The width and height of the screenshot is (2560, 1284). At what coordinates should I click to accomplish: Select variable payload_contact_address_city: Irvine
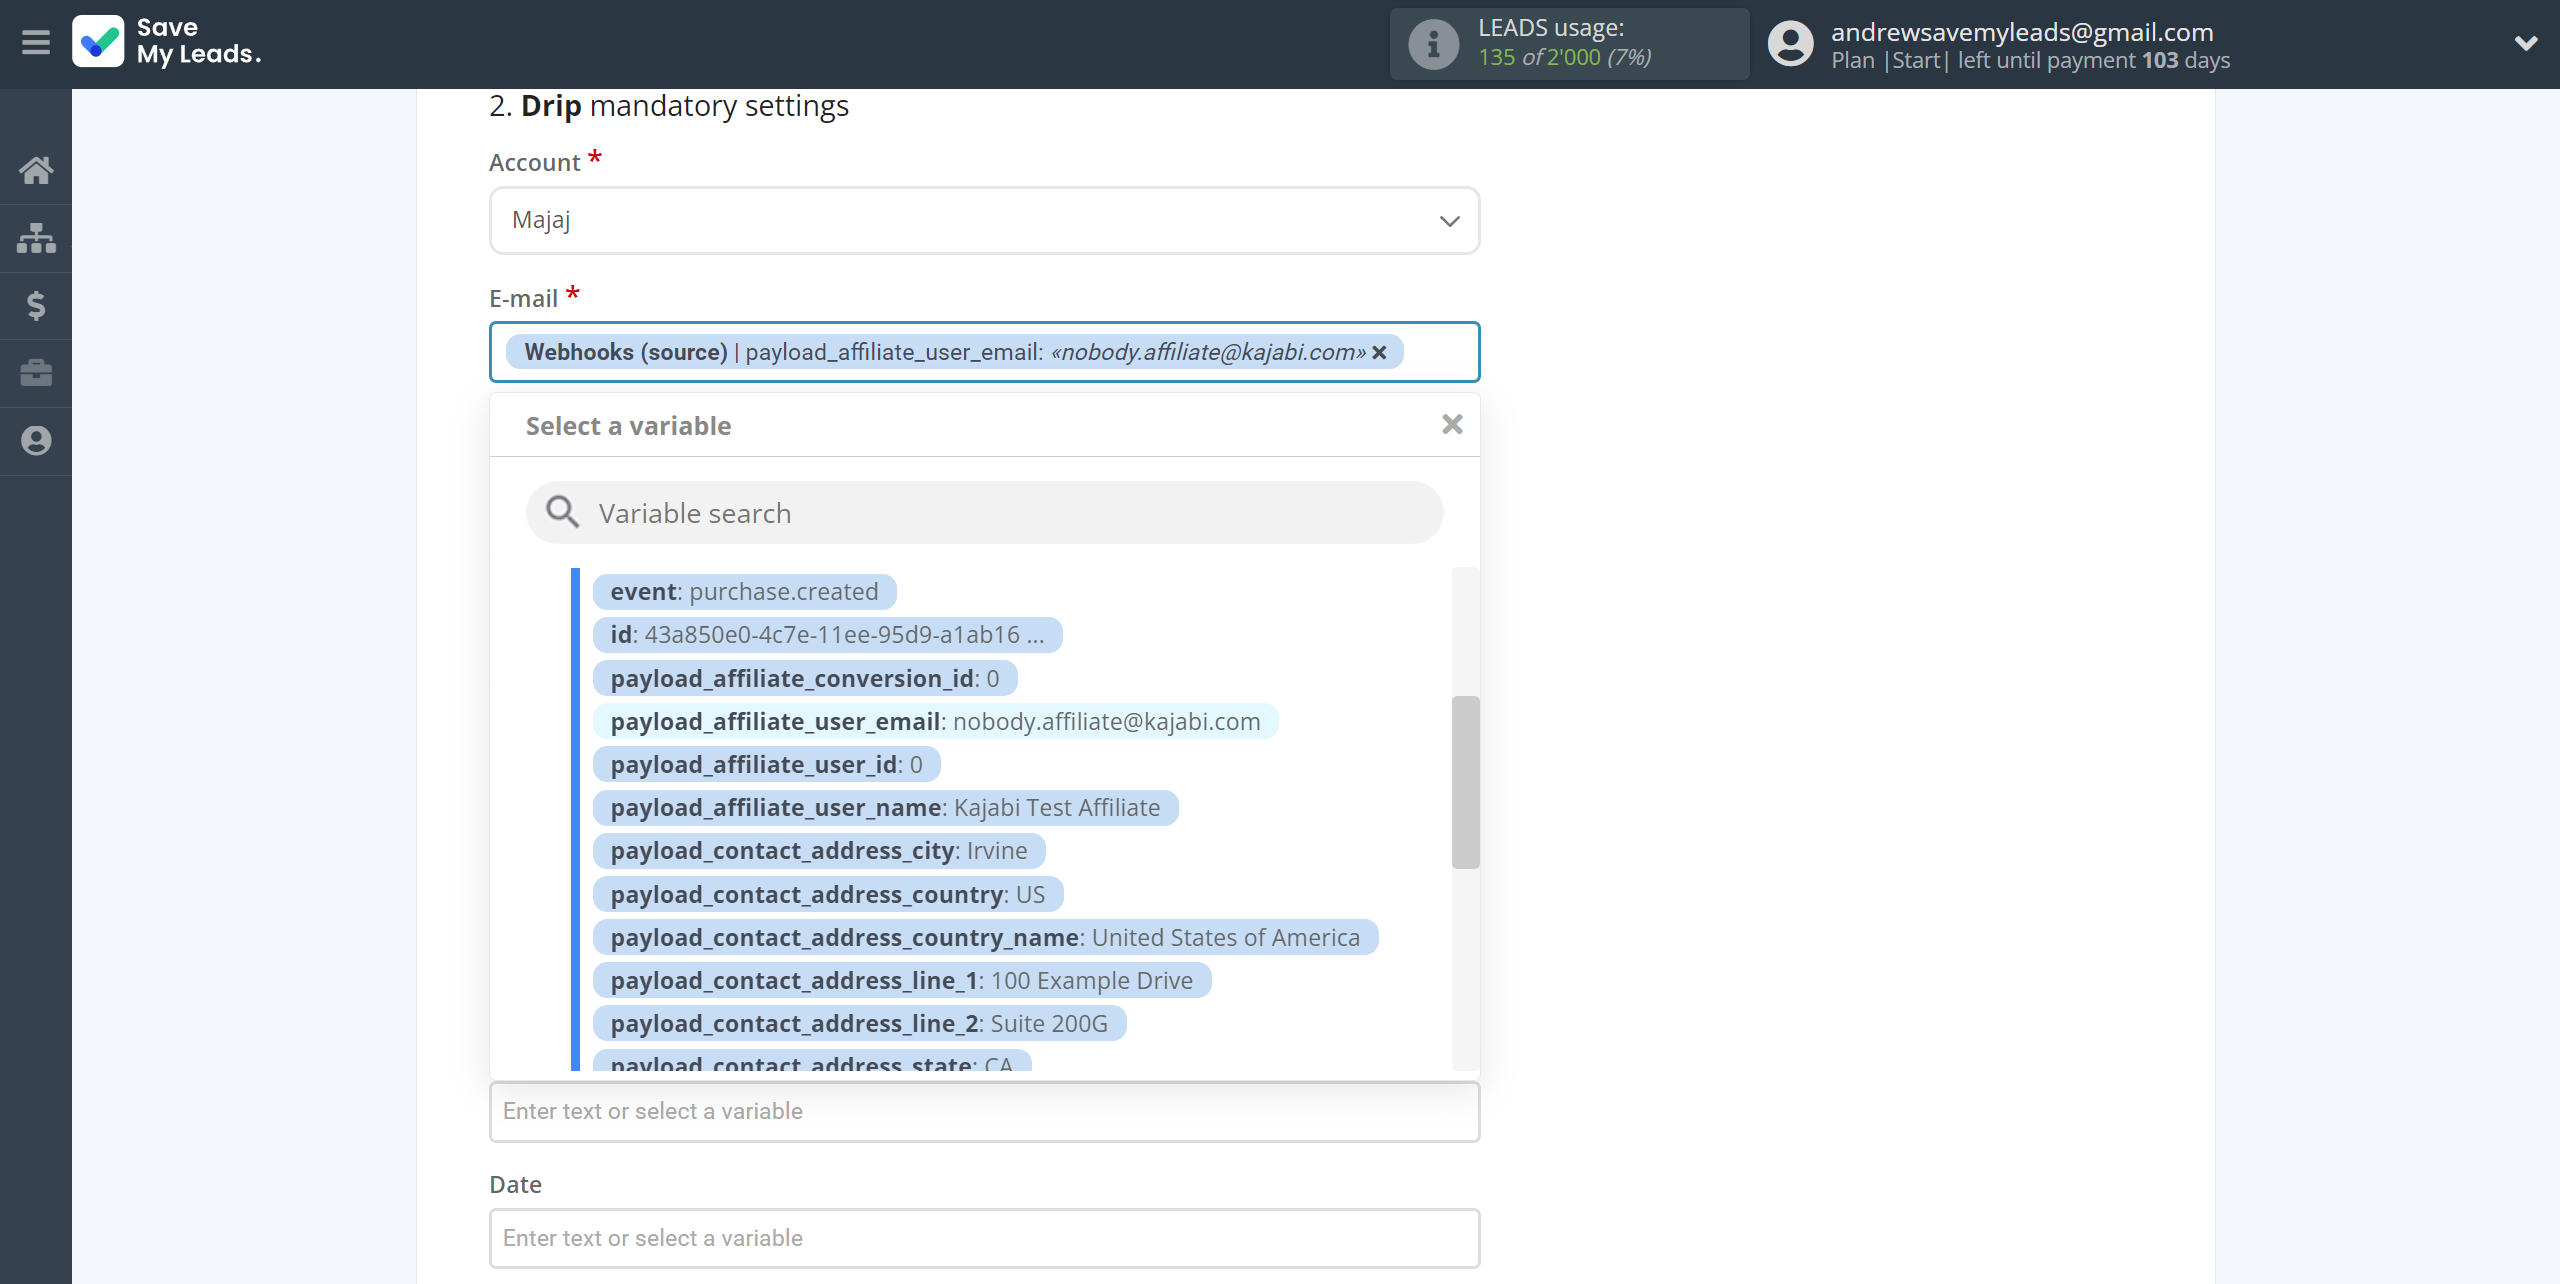pyautogui.click(x=819, y=851)
